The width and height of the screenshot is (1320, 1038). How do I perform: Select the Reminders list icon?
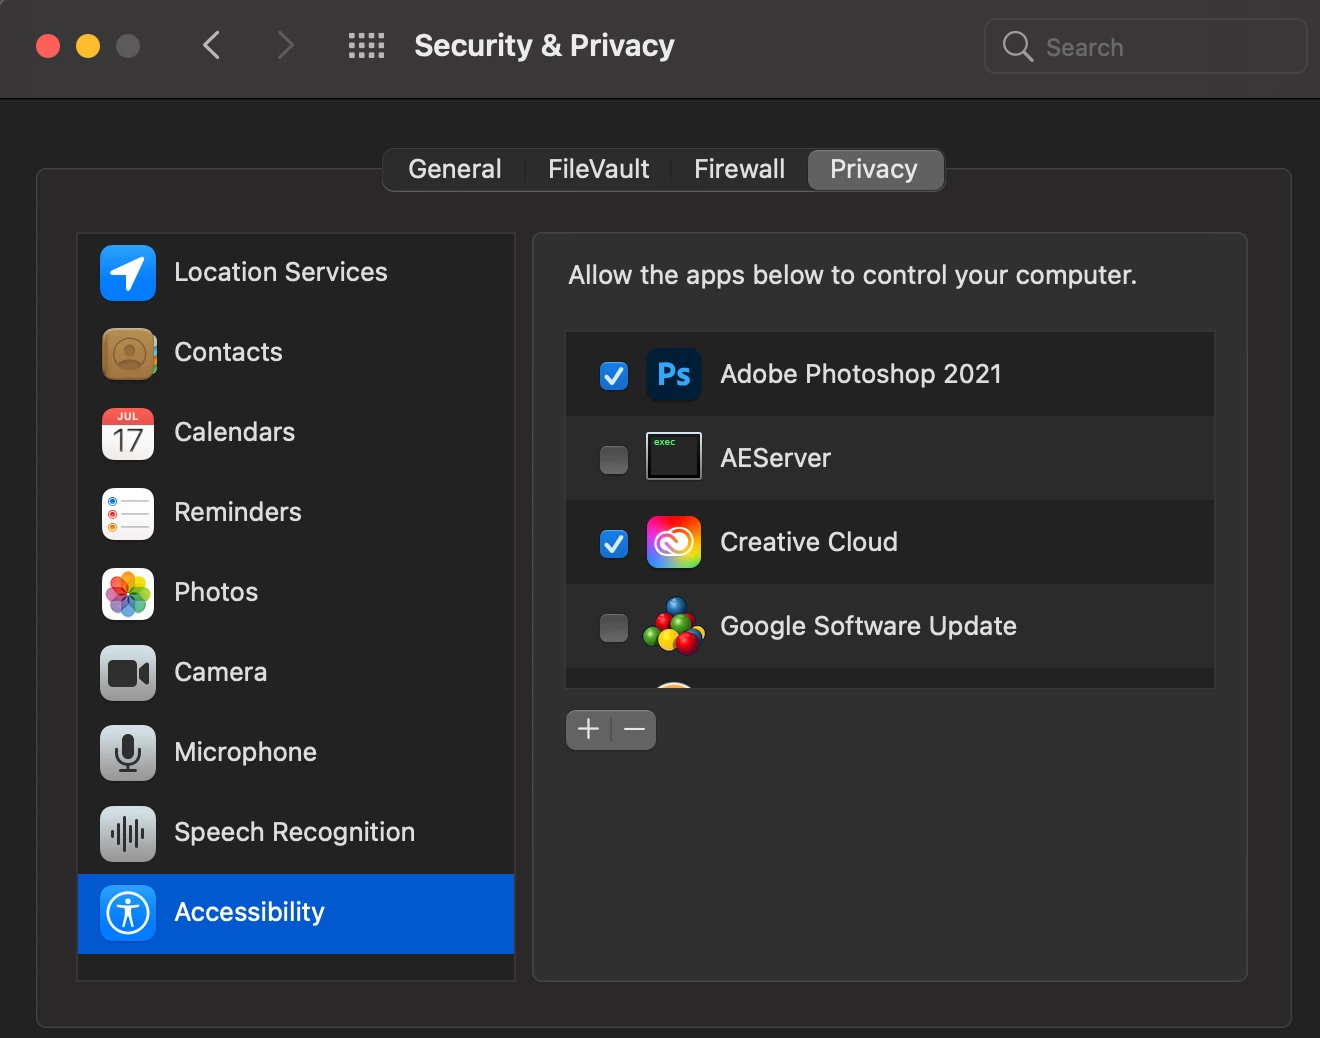pyautogui.click(x=128, y=513)
